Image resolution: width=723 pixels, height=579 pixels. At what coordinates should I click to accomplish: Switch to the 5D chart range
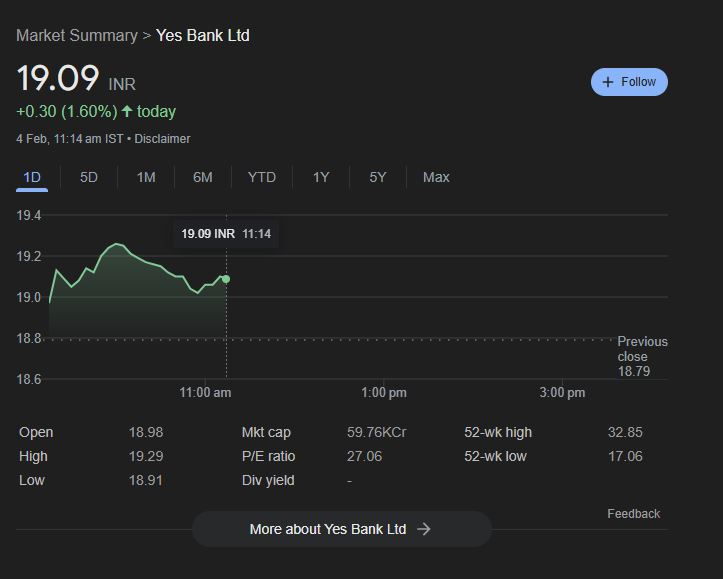click(89, 177)
